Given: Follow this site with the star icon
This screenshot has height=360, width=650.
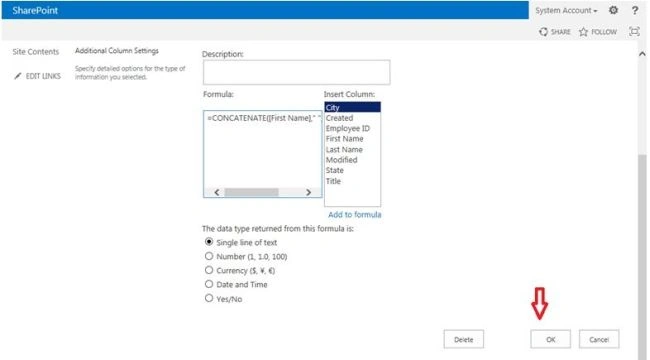Looking at the screenshot, I should tap(583, 32).
